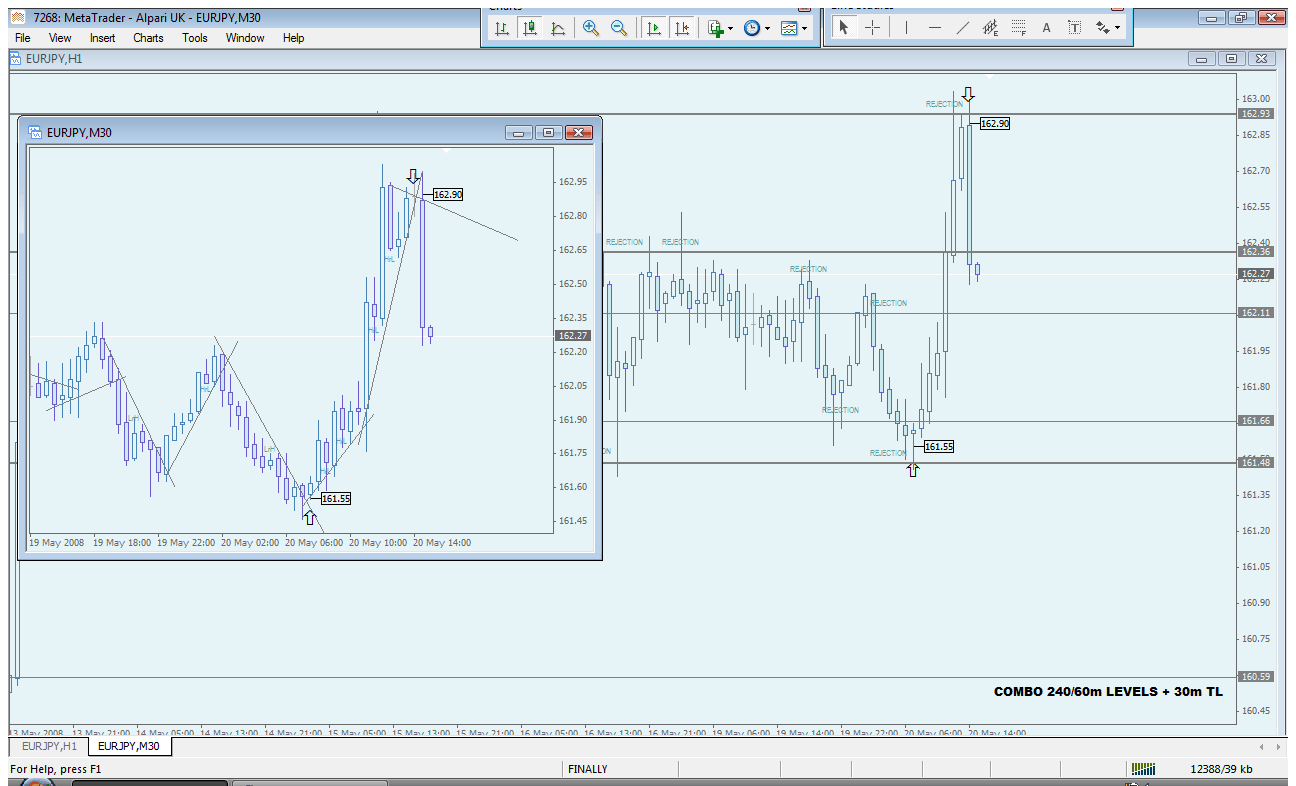Open the Insert menu
This screenshot has width=1296, height=786.
coord(103,38)
